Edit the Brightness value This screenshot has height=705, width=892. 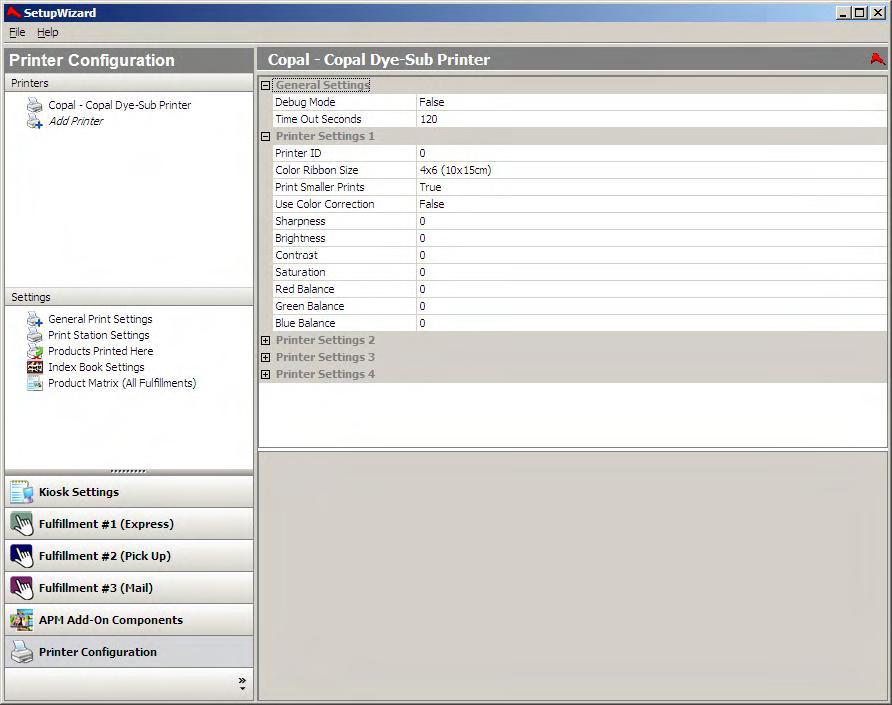pyautogui.click(x=651, y=238)
